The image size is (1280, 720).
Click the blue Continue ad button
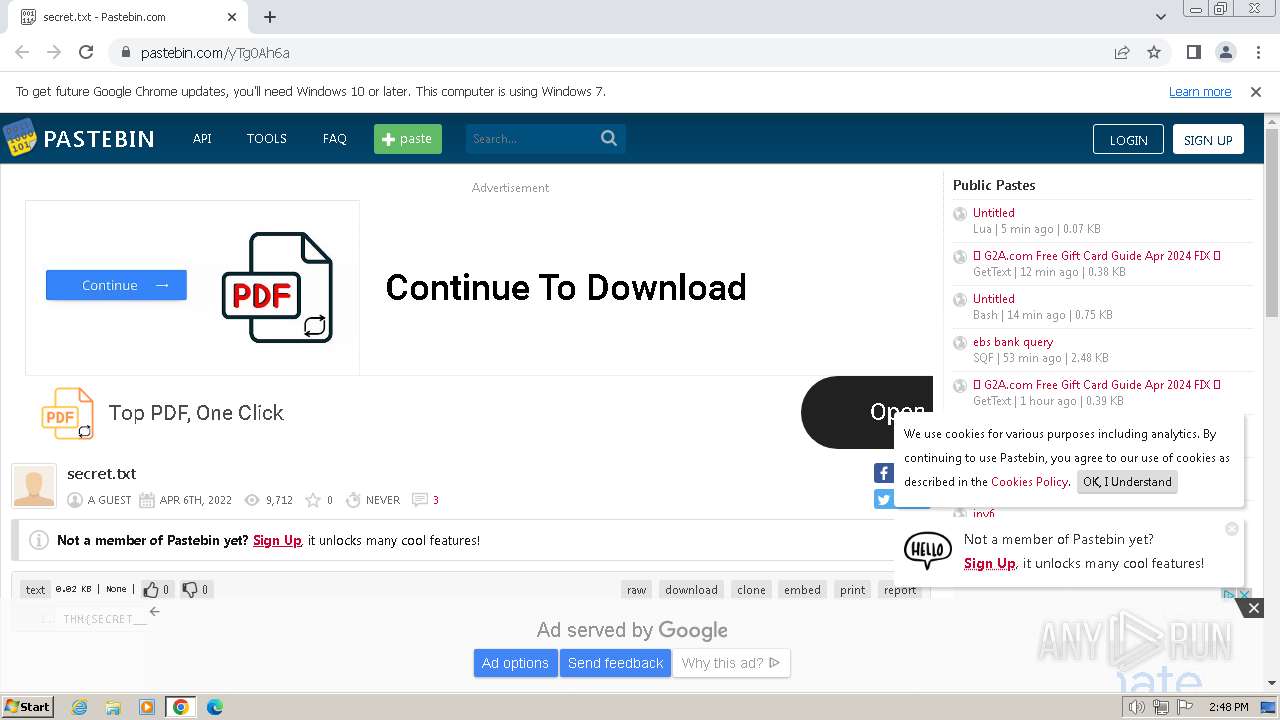pos(116,285)
